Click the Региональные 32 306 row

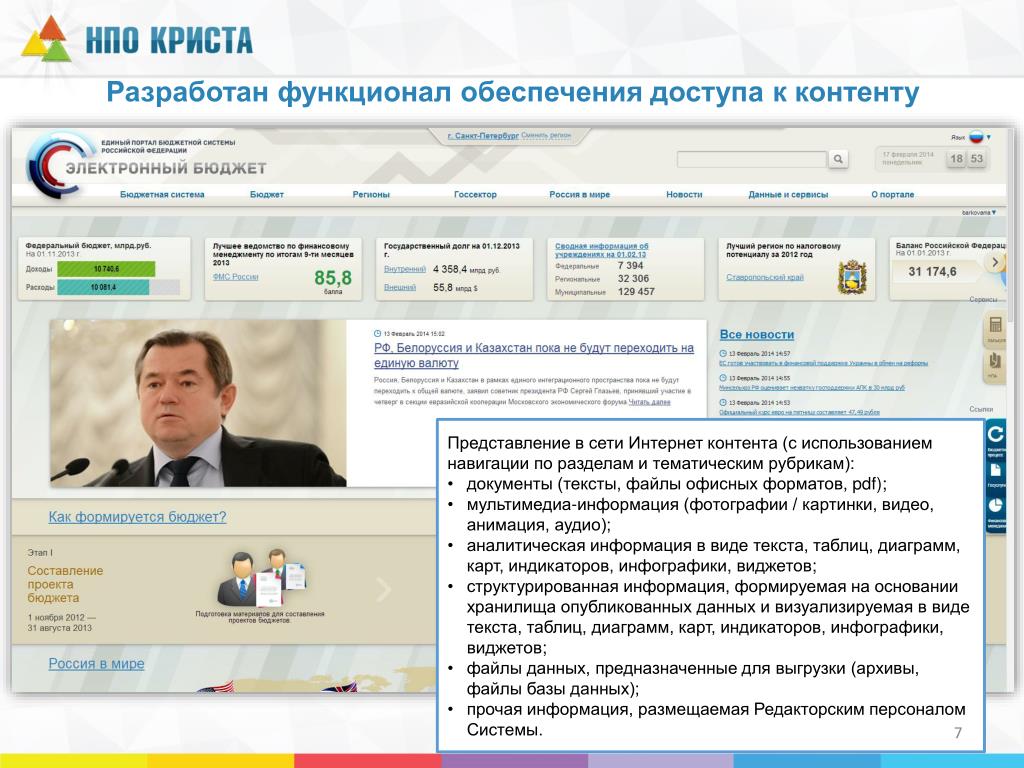pyautogui.click(x=602, y=279)
